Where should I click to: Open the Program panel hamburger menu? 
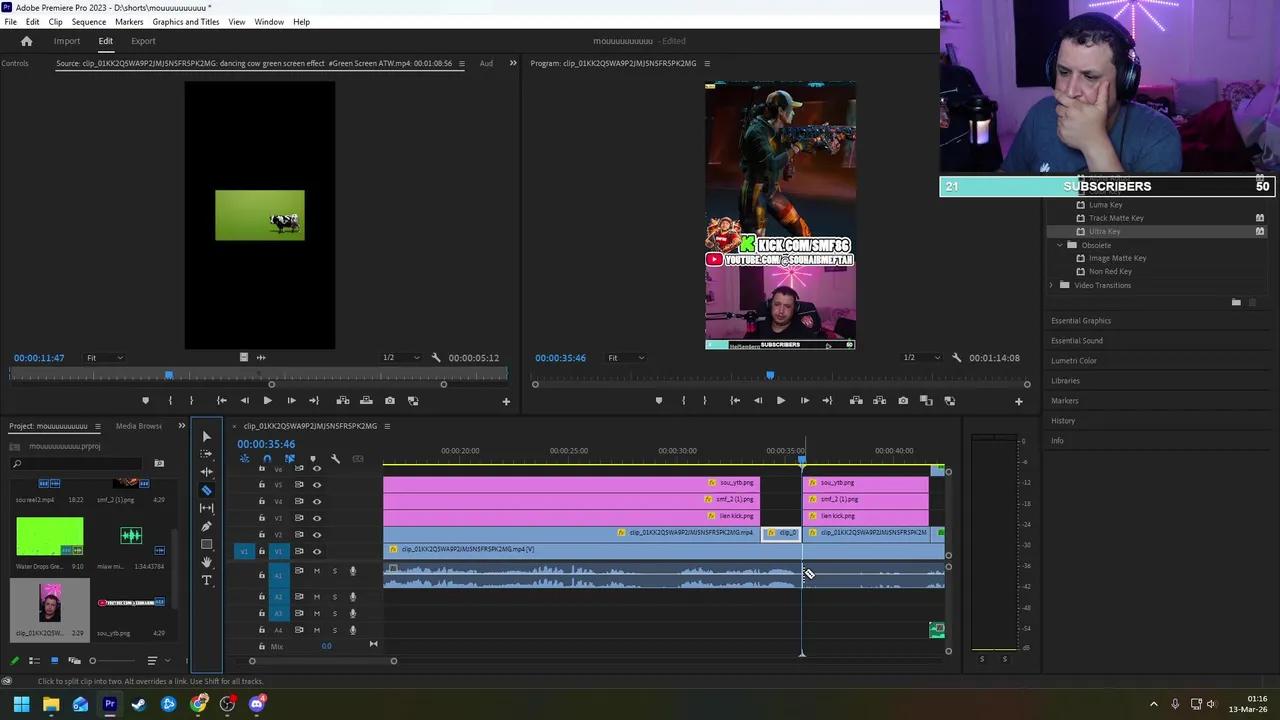[707, 63]
